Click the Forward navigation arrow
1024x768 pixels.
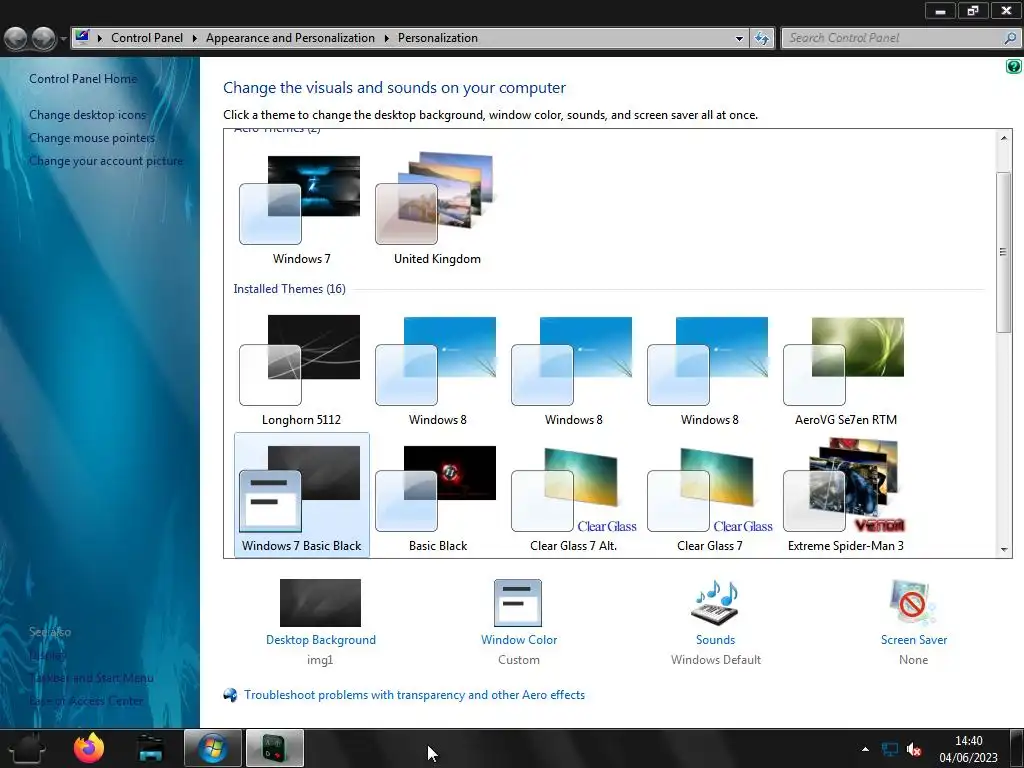click(44, 39)
